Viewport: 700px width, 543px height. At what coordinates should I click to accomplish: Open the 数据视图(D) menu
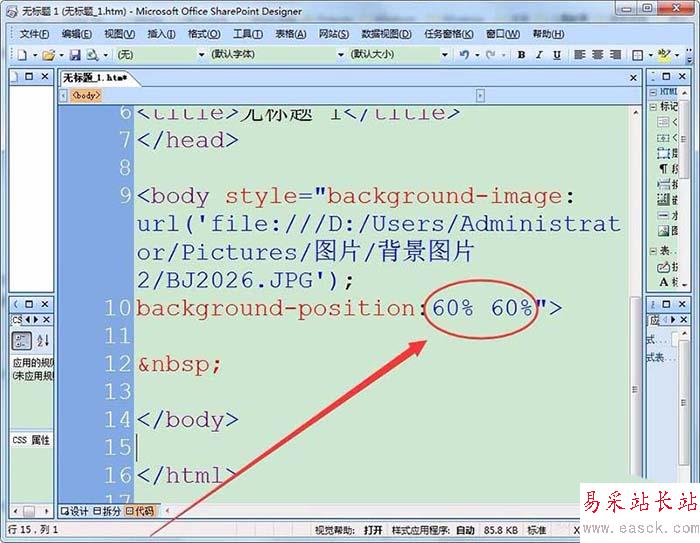tap(386, 34)
